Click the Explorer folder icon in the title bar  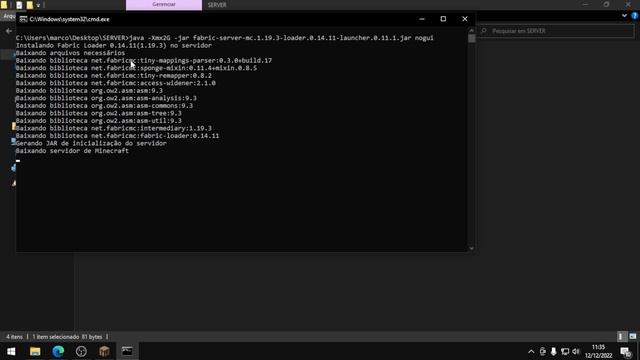click(x=4, y=5)
